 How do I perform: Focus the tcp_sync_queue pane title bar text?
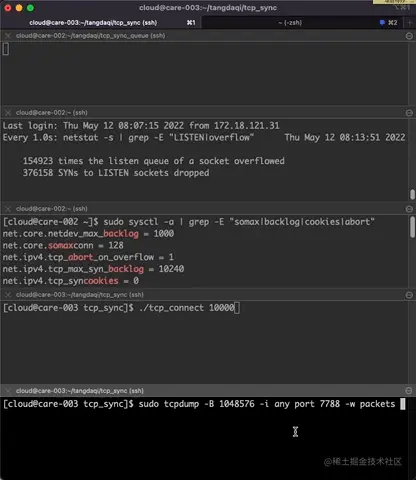coord(91,36)
